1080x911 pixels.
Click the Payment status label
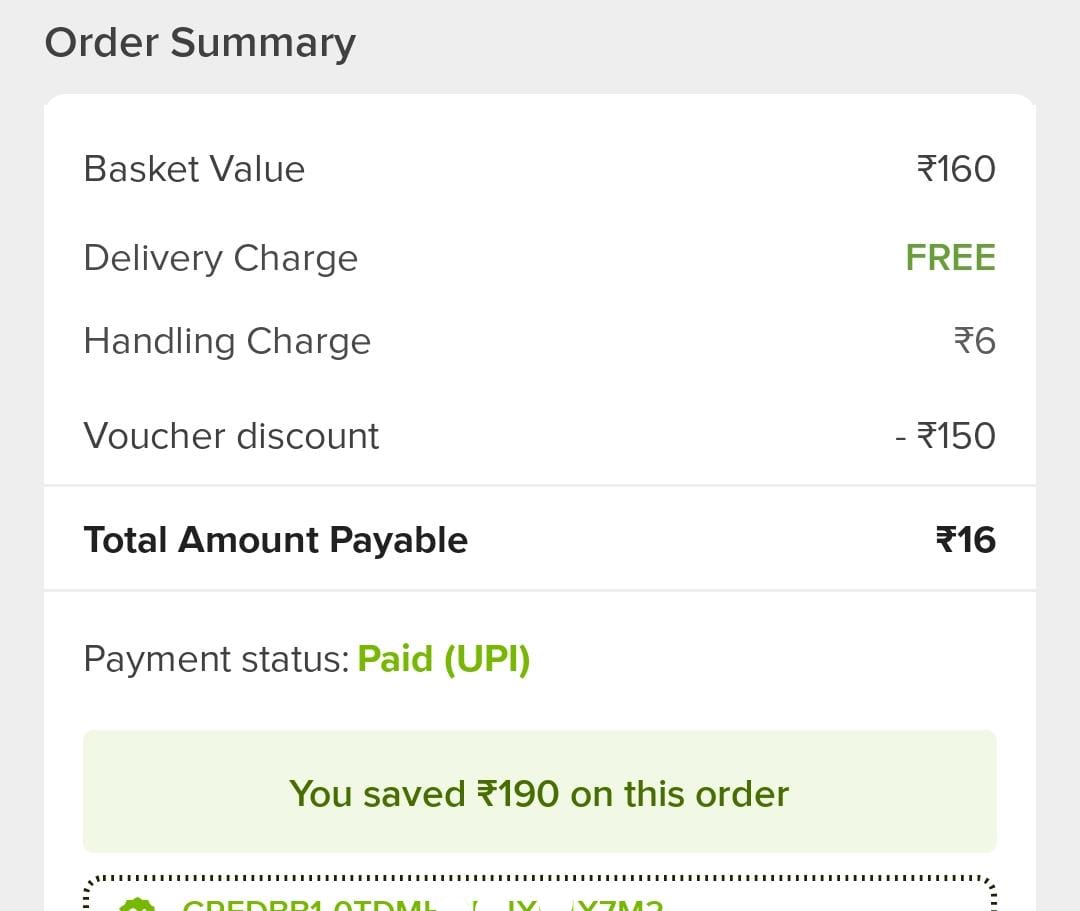click(216, 659)
